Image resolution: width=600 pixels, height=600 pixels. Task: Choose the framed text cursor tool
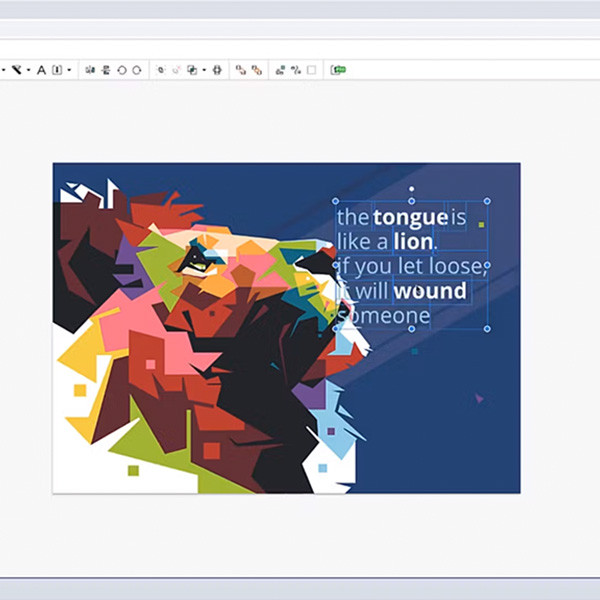coord(57,70)
